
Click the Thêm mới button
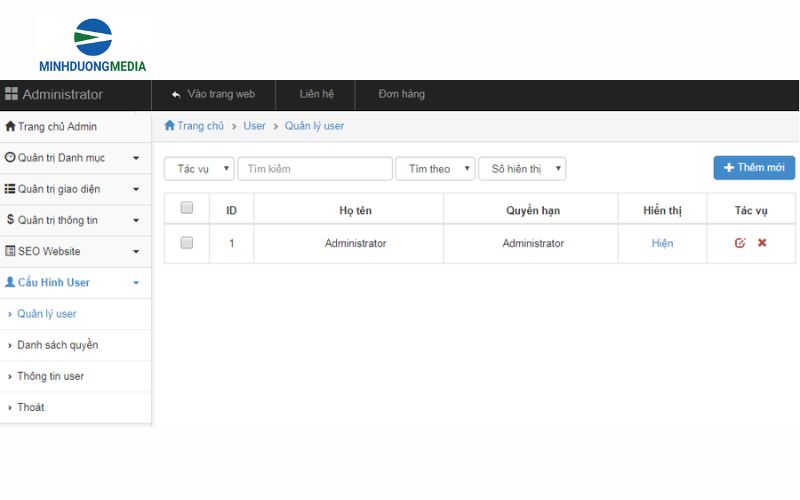coord(754,168)
